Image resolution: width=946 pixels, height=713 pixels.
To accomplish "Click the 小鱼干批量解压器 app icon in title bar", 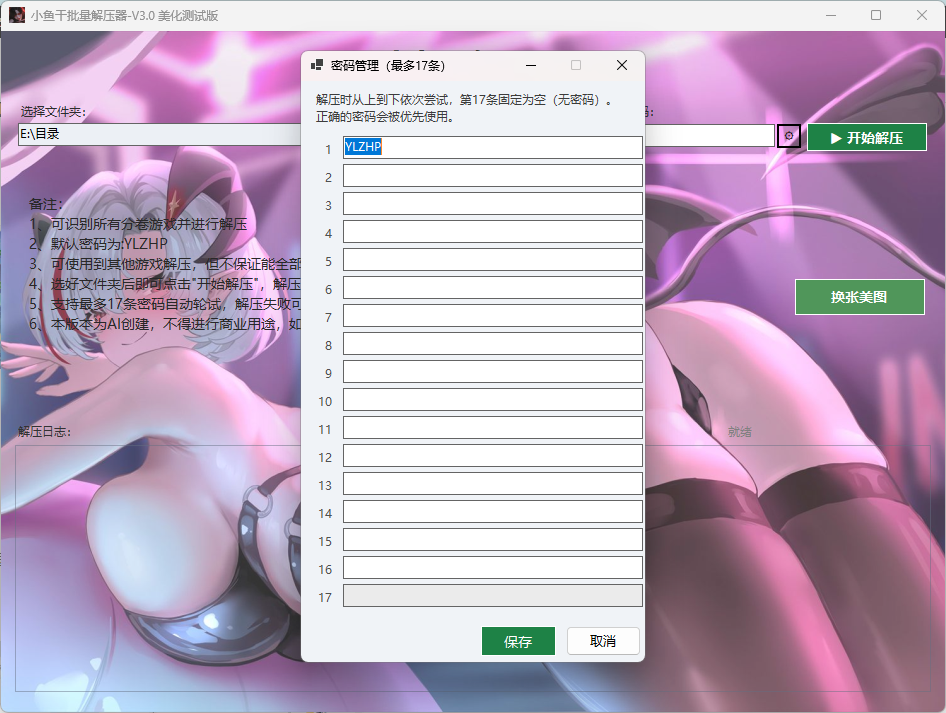I will pyautogui.click(x=17, y=15).
